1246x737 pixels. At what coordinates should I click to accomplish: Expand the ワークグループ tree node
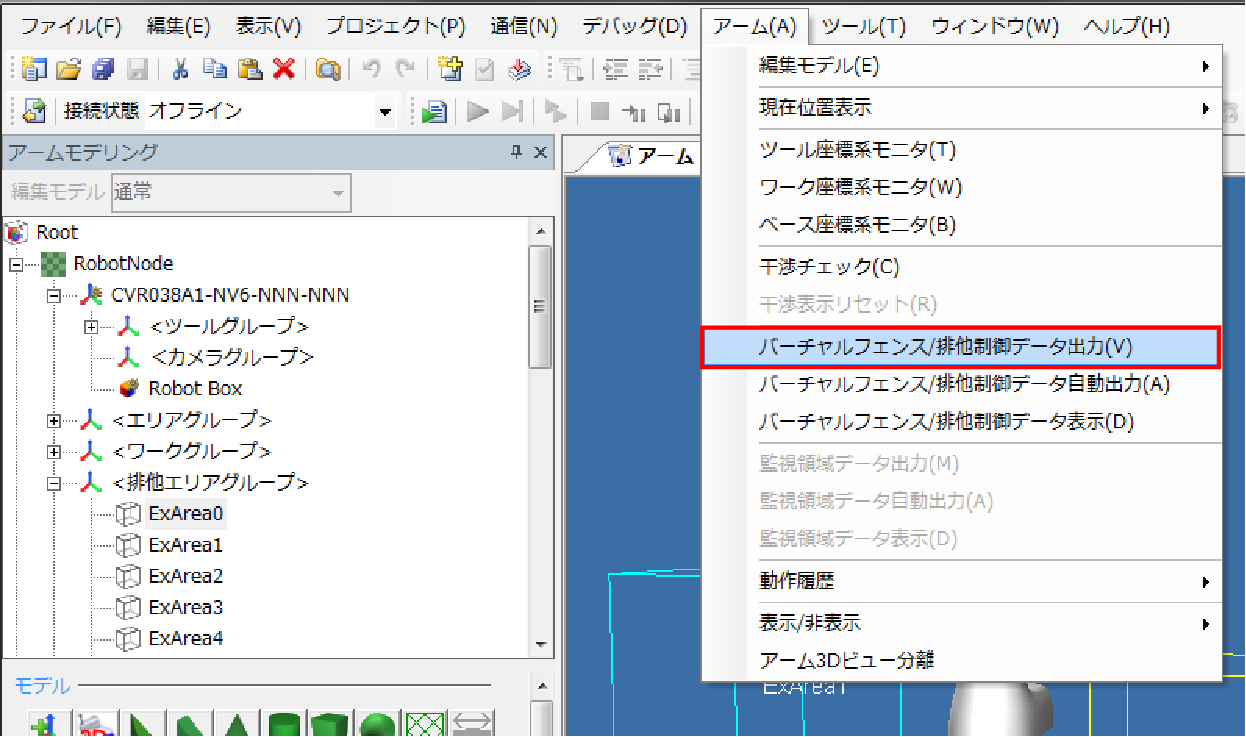55,451
